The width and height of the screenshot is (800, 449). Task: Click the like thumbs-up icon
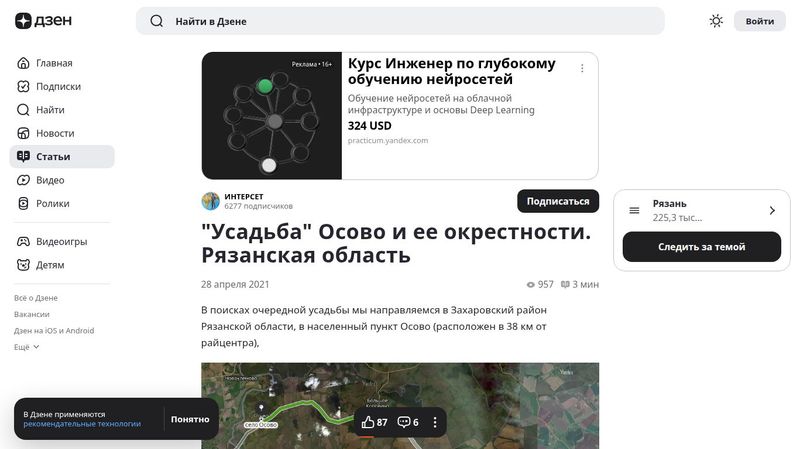pyautogui.click(x=368, y=422)
